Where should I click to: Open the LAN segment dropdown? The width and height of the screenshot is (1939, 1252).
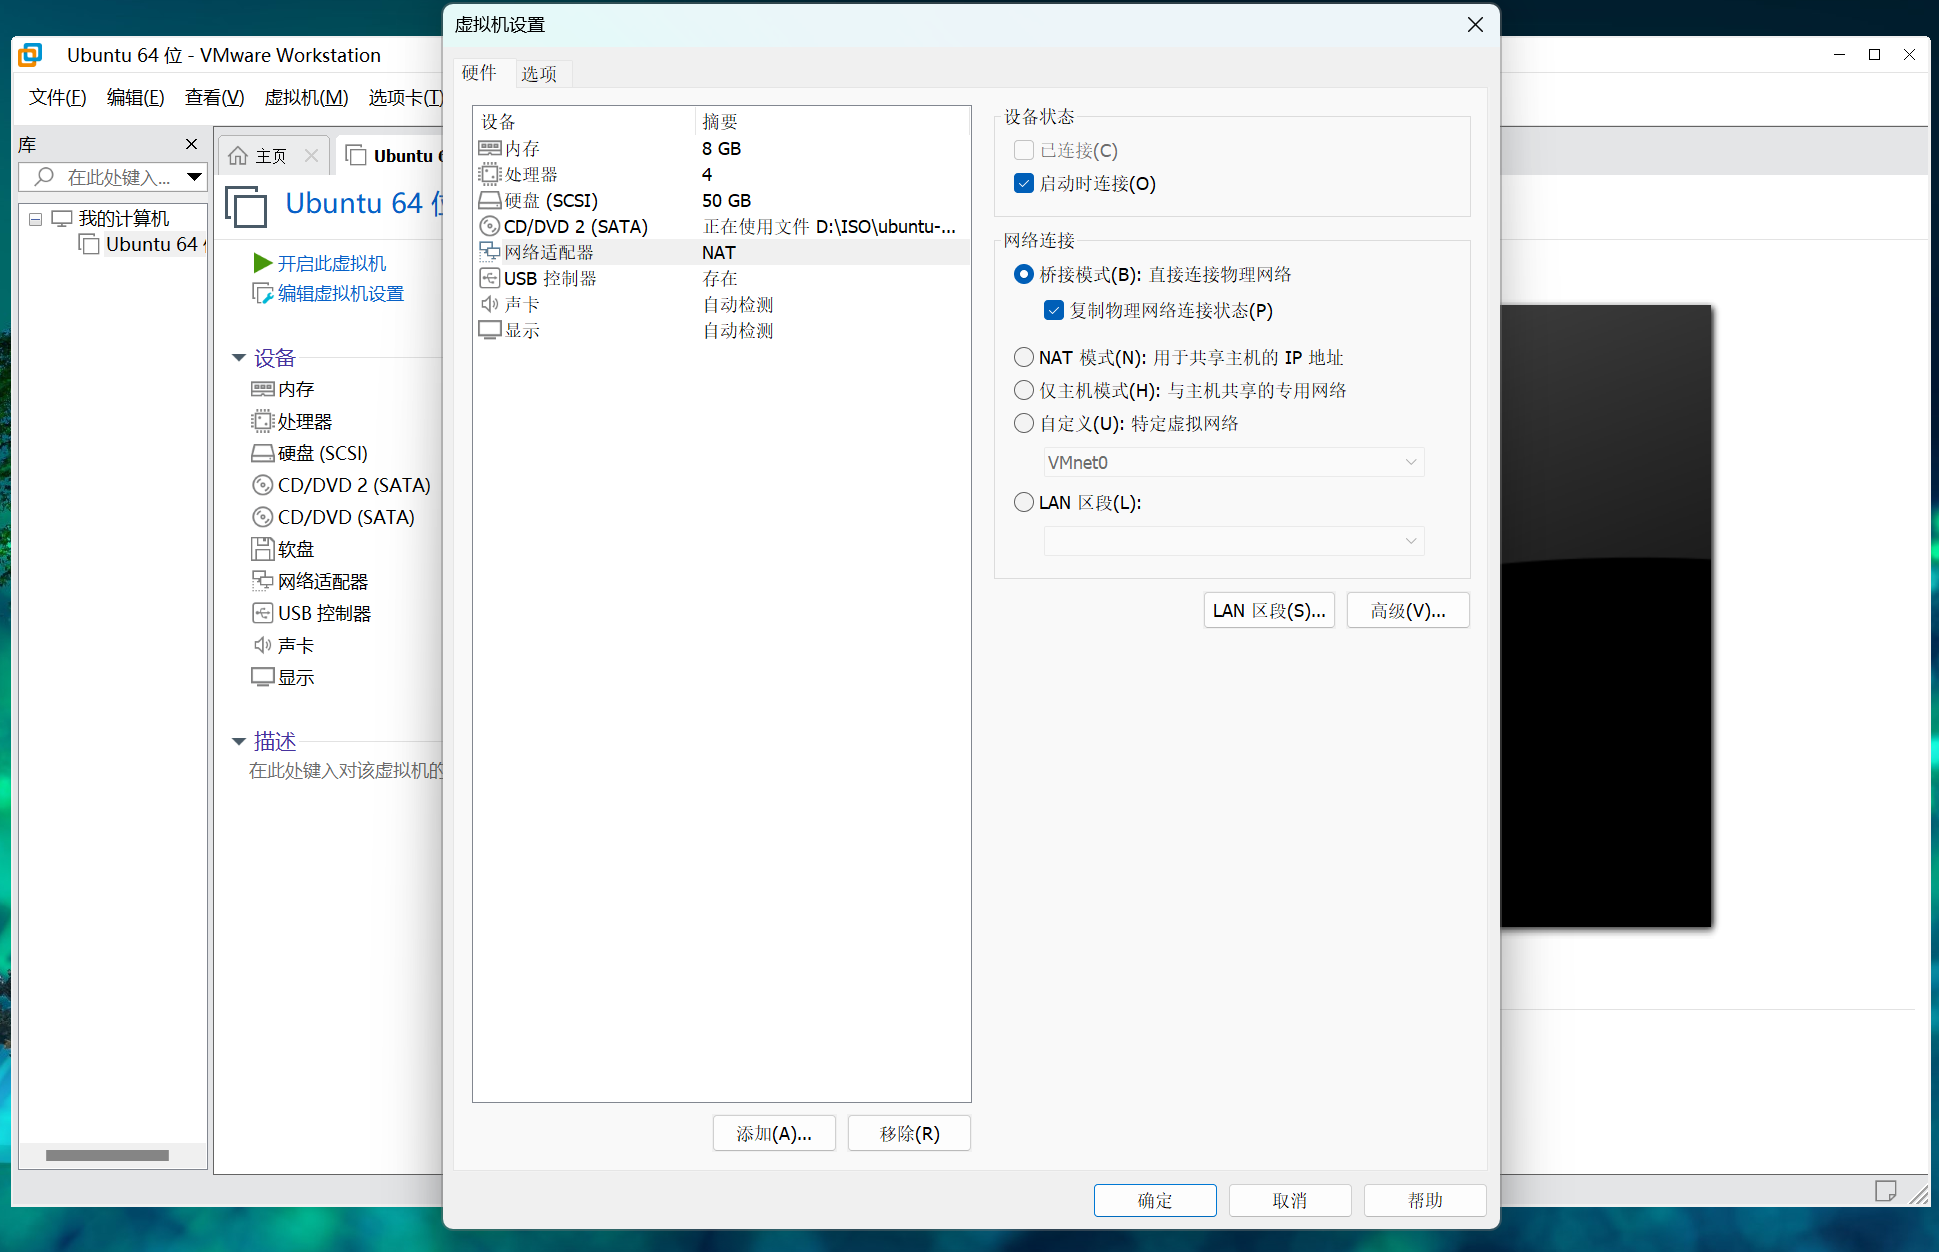1234,541
